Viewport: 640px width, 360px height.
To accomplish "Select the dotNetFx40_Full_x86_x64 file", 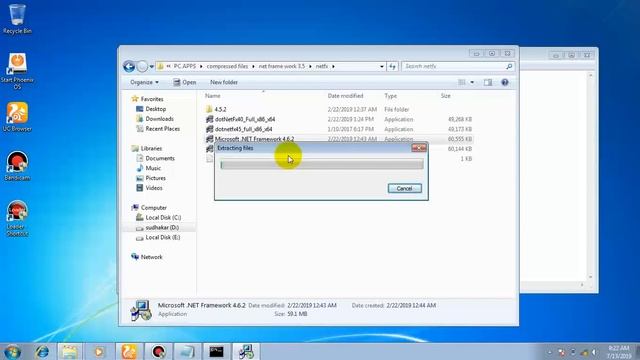I will pyautogui.click(x=339, y=119).
